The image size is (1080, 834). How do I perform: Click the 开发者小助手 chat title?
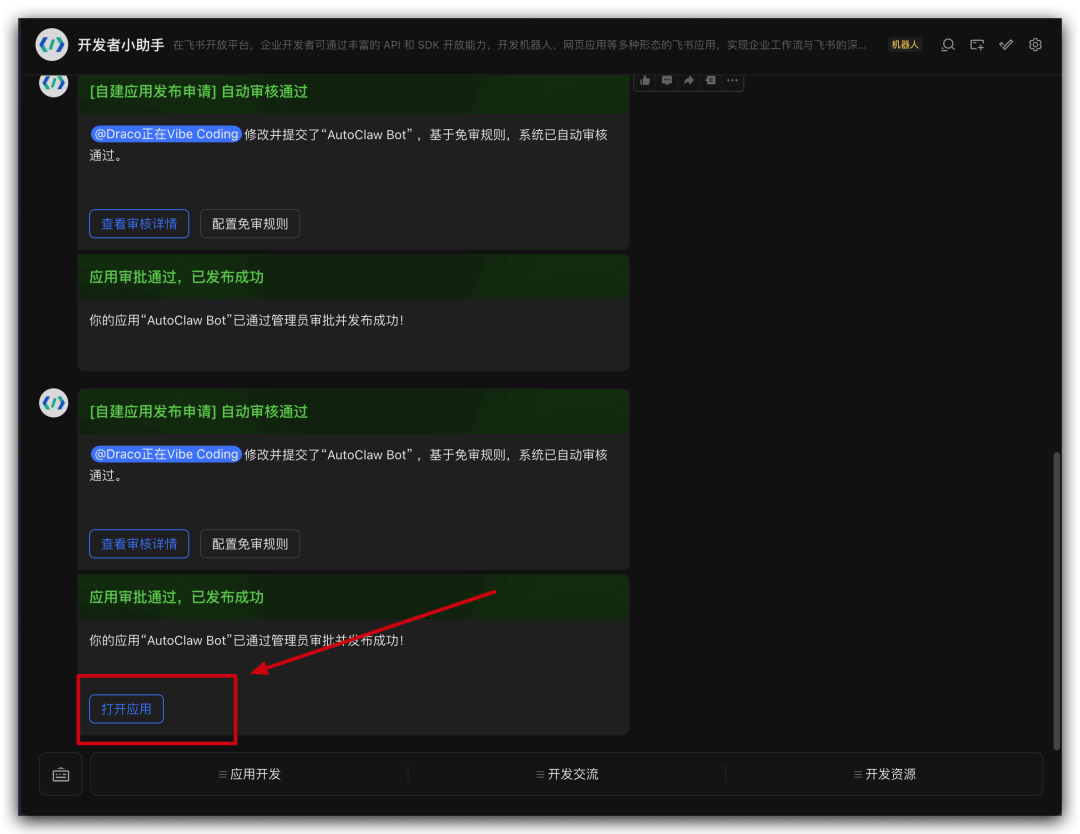click(x=121, y=45)
